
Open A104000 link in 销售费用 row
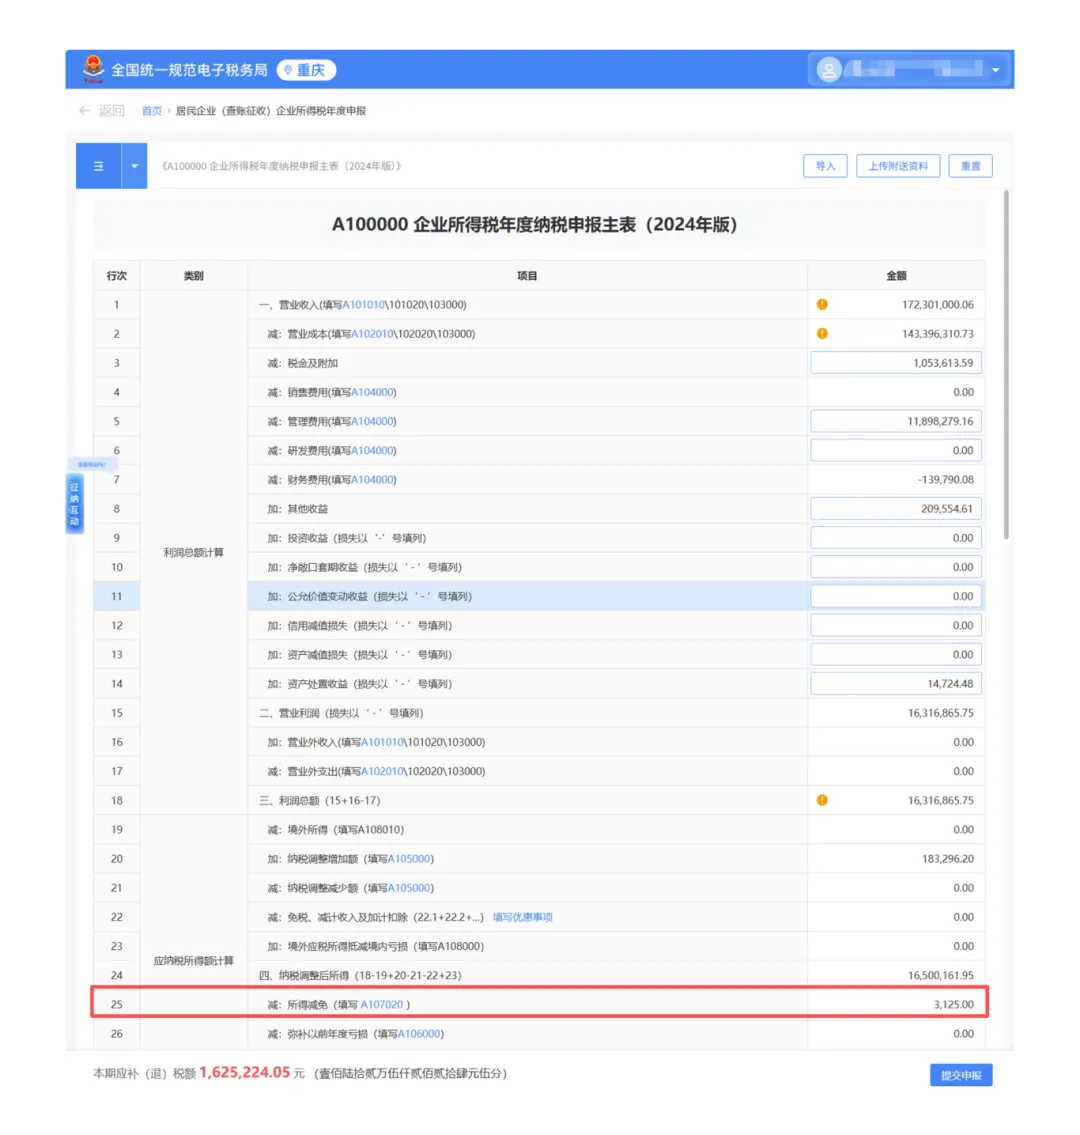click(373, 392)
